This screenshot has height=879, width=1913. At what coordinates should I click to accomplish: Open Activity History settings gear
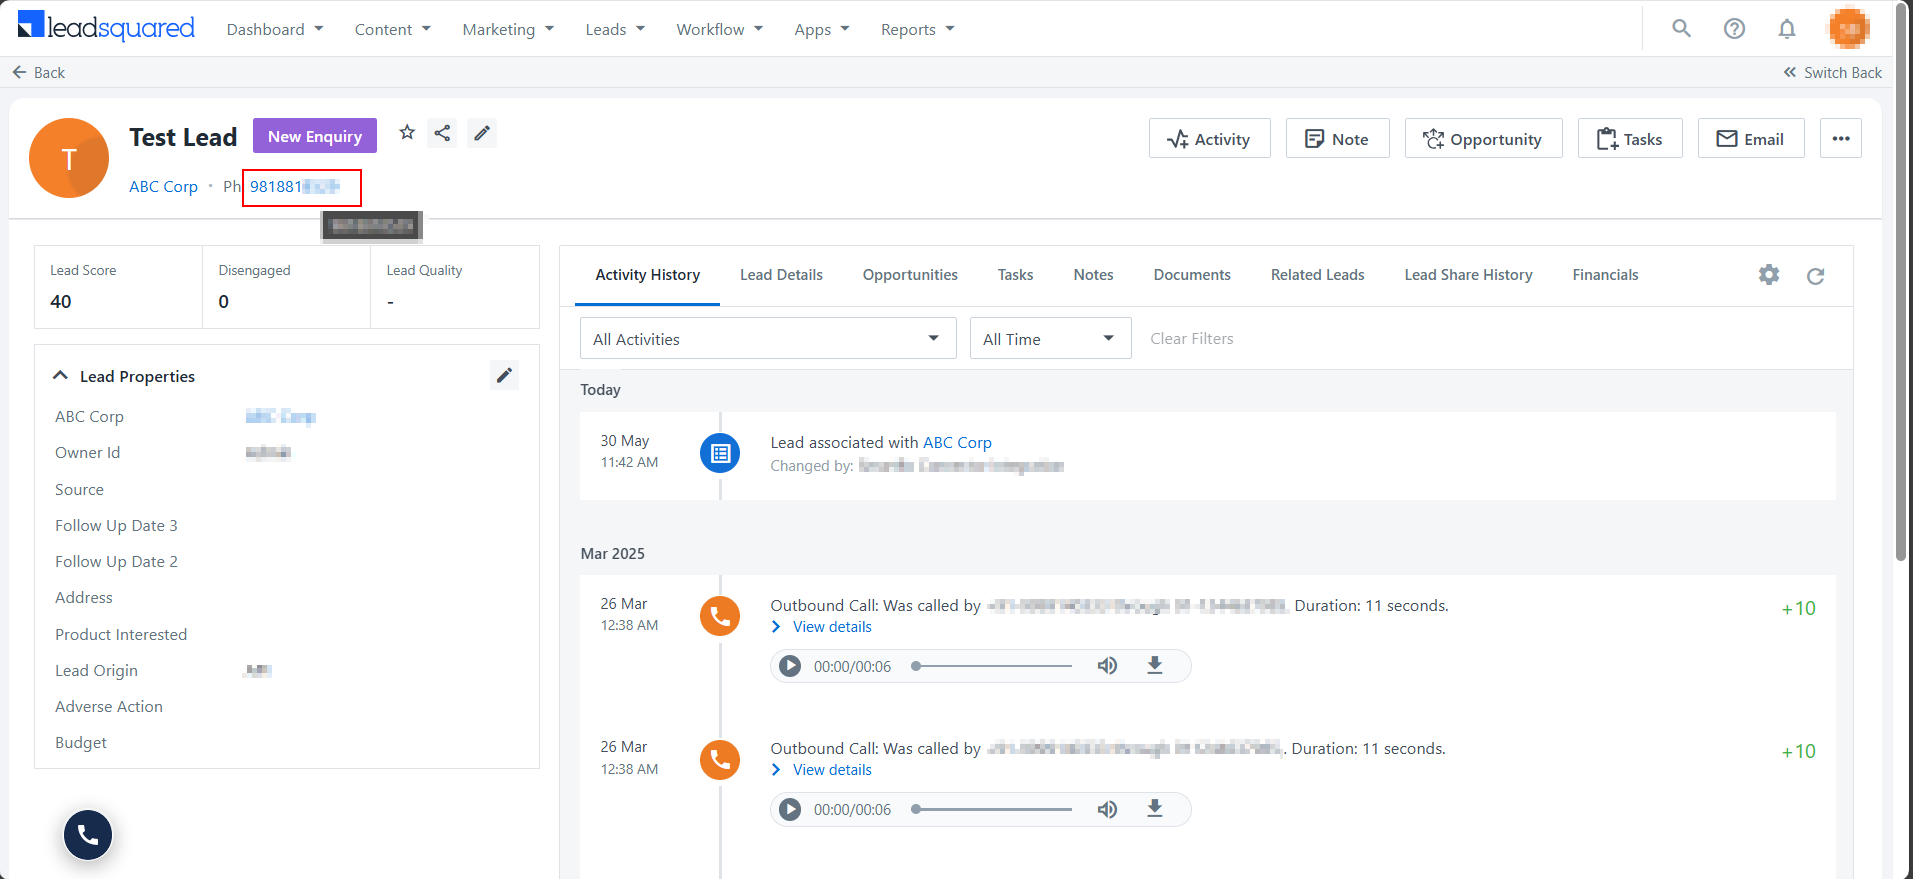(x=1769, y=275)
